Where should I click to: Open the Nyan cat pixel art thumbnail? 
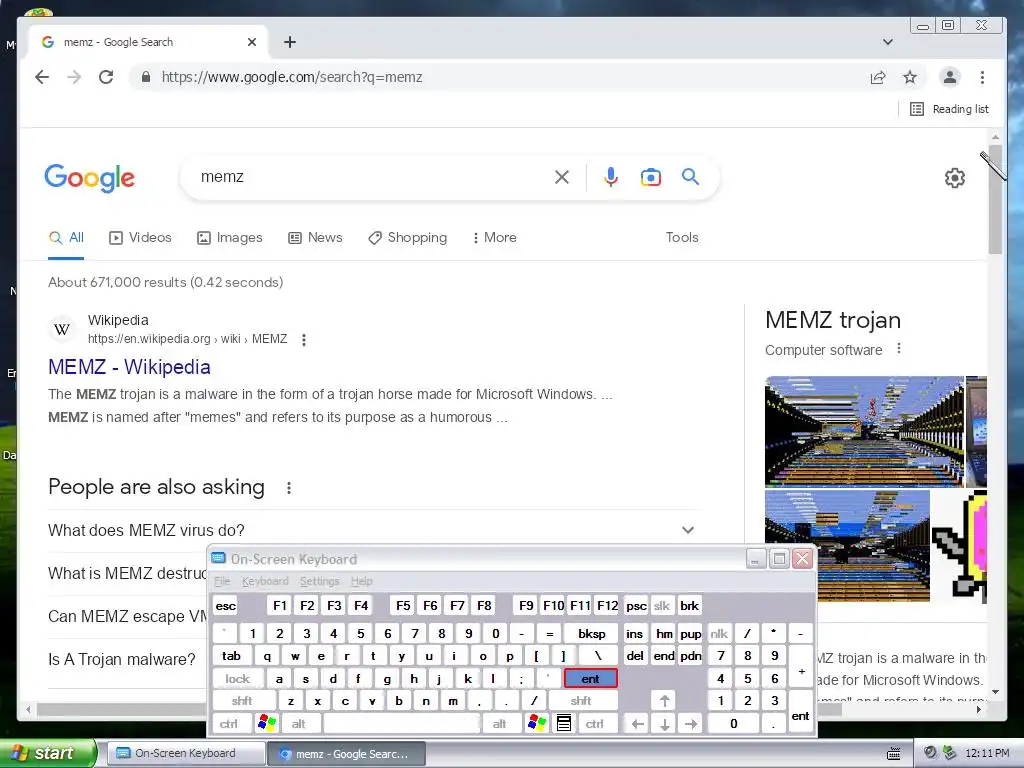(959, 546)
